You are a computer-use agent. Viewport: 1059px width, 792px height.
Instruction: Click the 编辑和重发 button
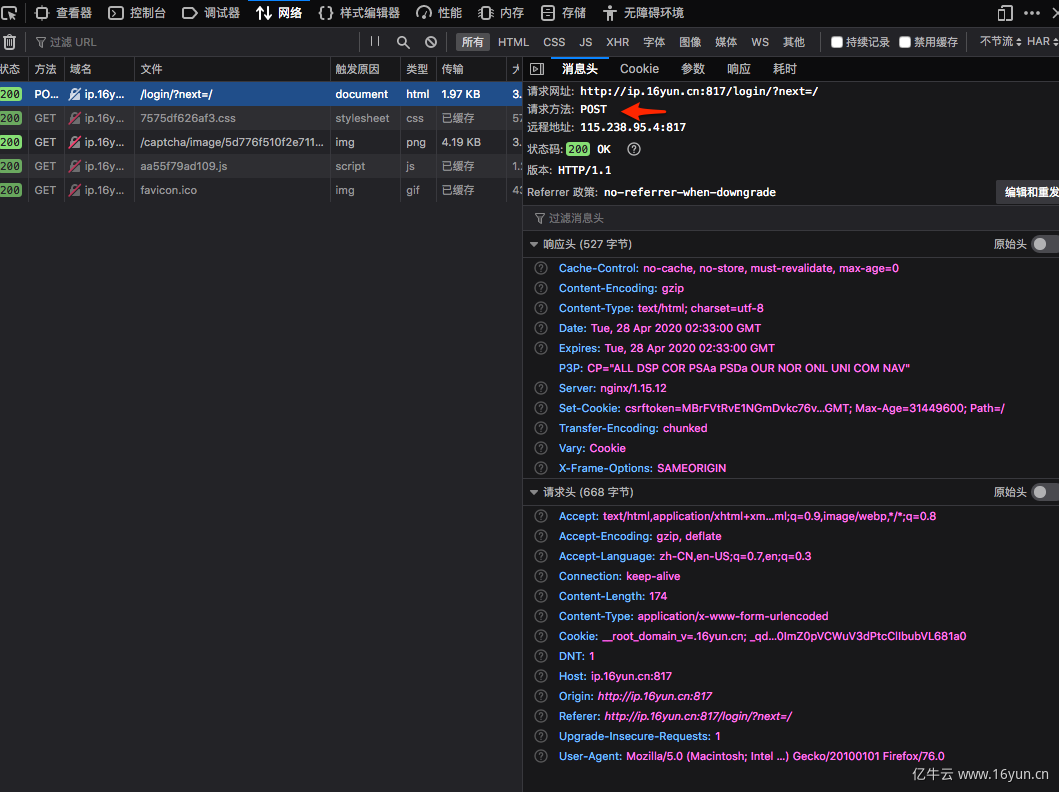tap(1030, 192)
